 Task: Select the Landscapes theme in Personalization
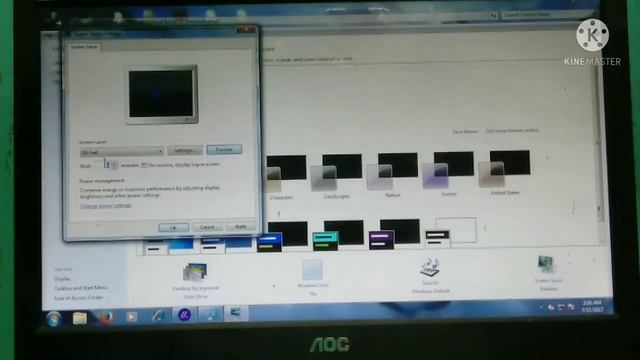337,177
